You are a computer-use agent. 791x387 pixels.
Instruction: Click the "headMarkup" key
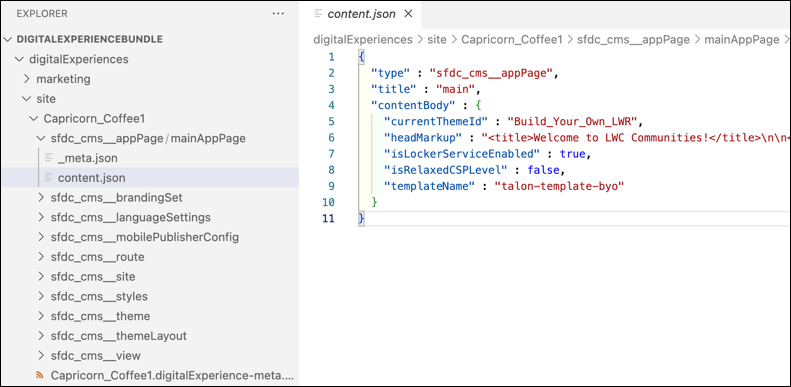tap(423, 138)
